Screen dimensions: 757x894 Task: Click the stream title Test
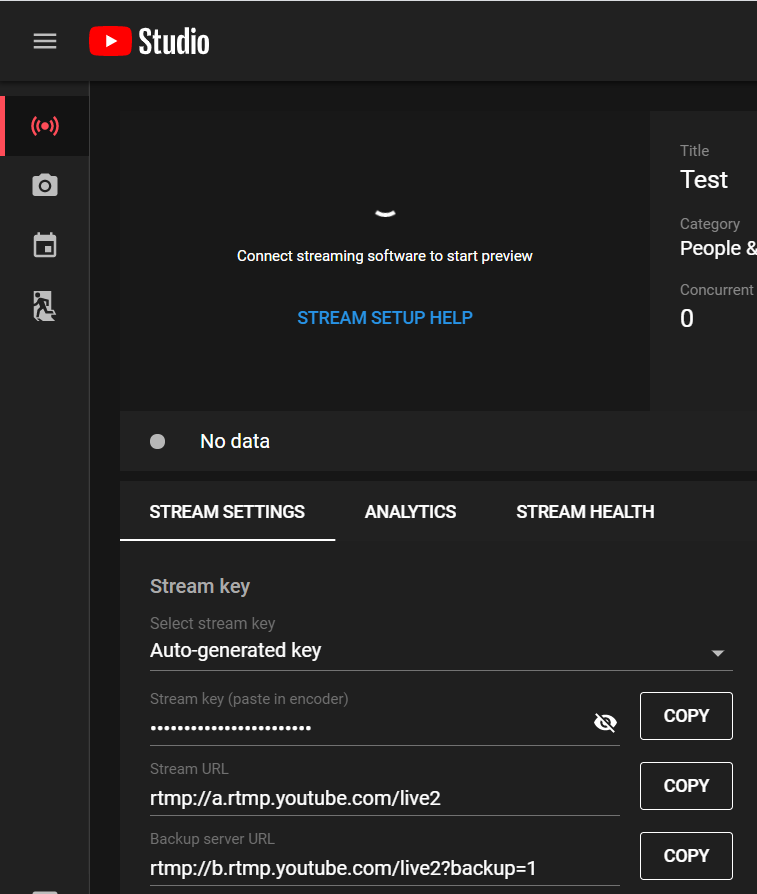click(704, 180)
